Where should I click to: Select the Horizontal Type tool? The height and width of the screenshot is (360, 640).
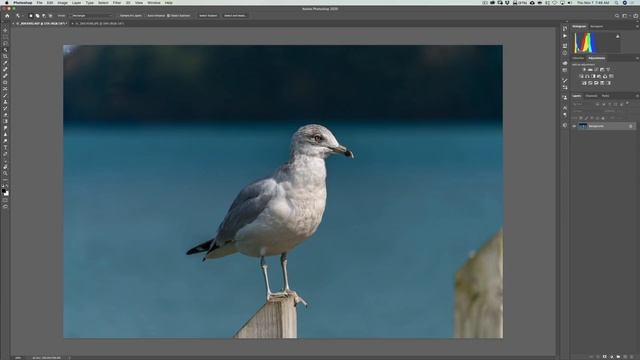pos(5,148)
